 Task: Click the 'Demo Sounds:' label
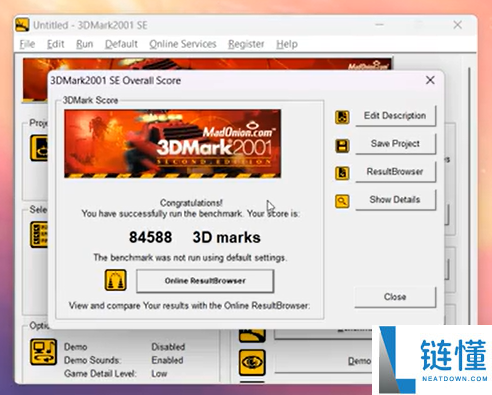92,360
